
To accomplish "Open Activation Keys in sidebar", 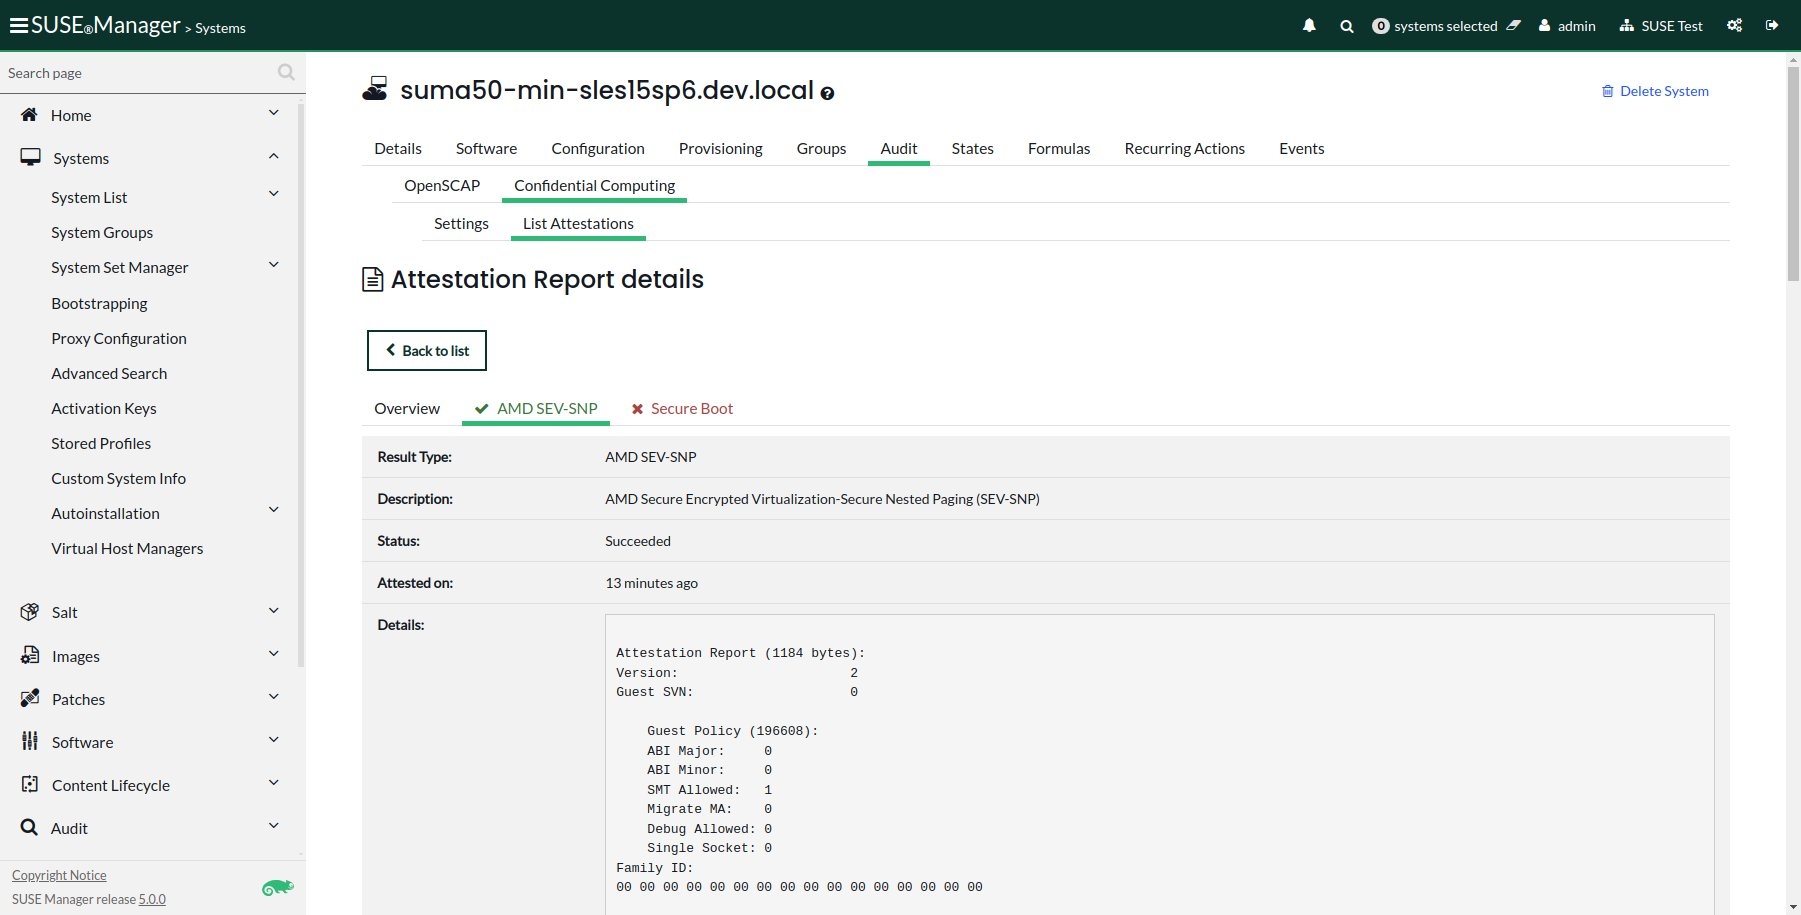I will pos(104,408).
